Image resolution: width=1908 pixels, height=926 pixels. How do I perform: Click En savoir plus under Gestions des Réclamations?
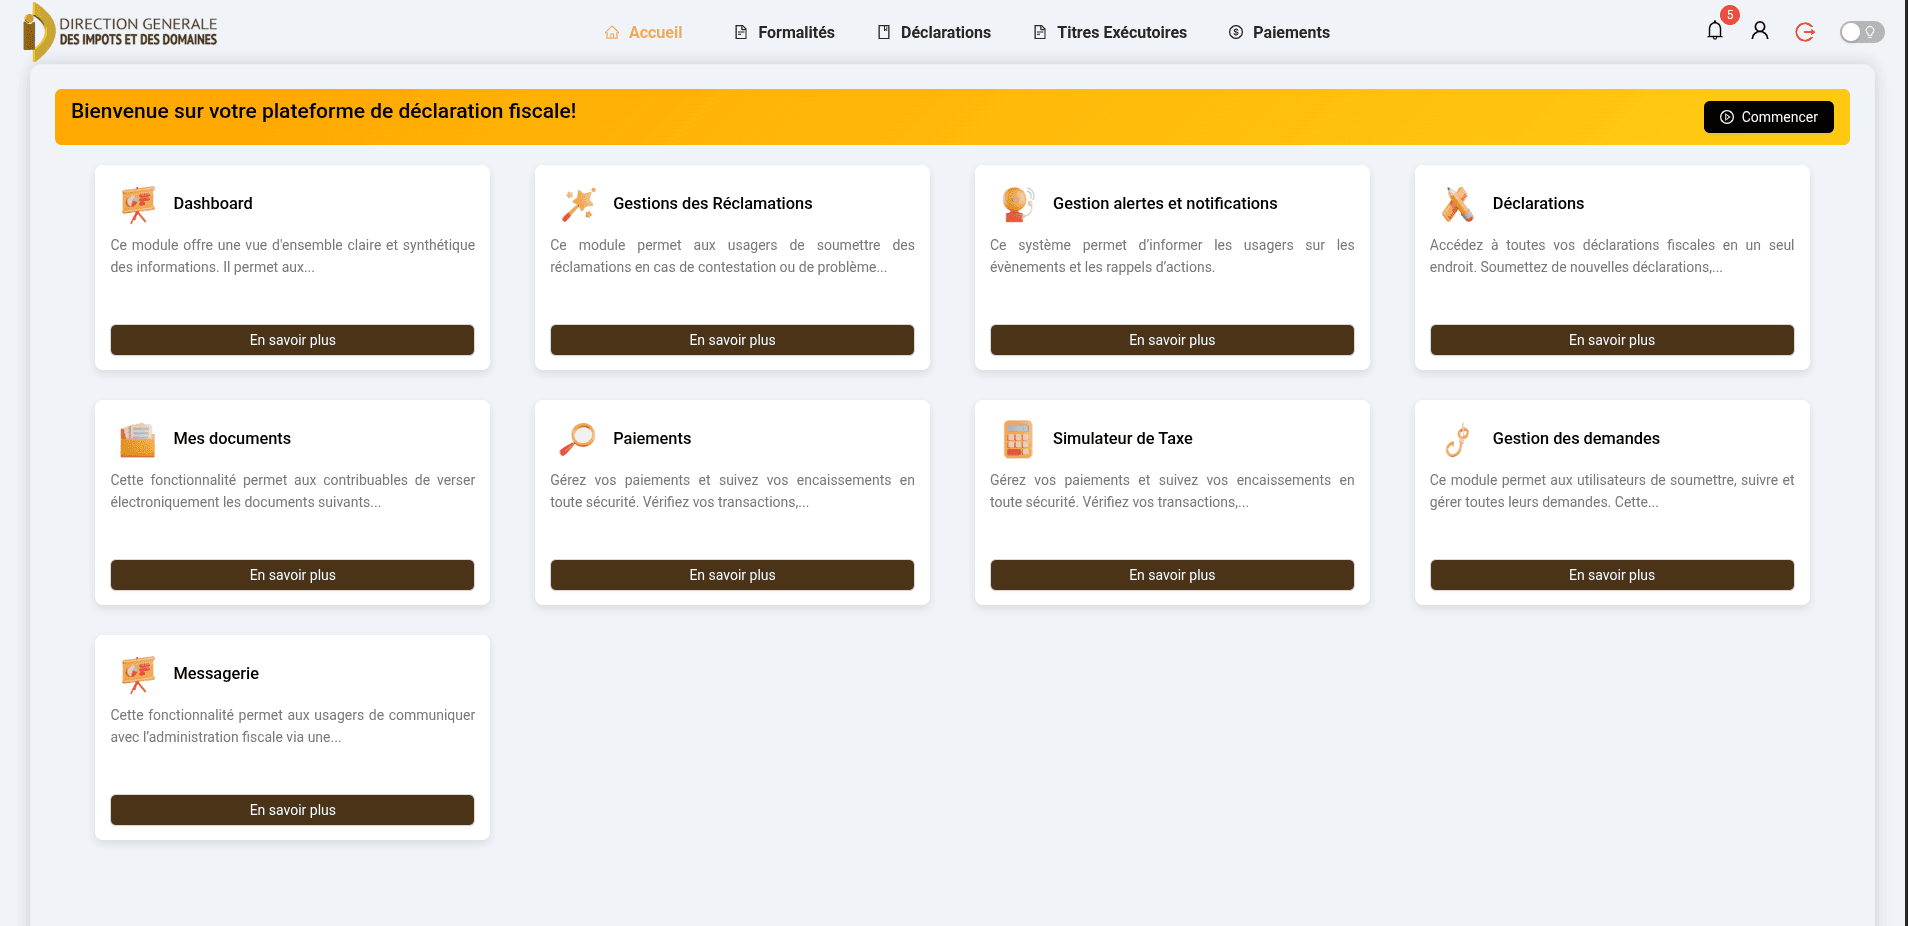coord(732,340)
